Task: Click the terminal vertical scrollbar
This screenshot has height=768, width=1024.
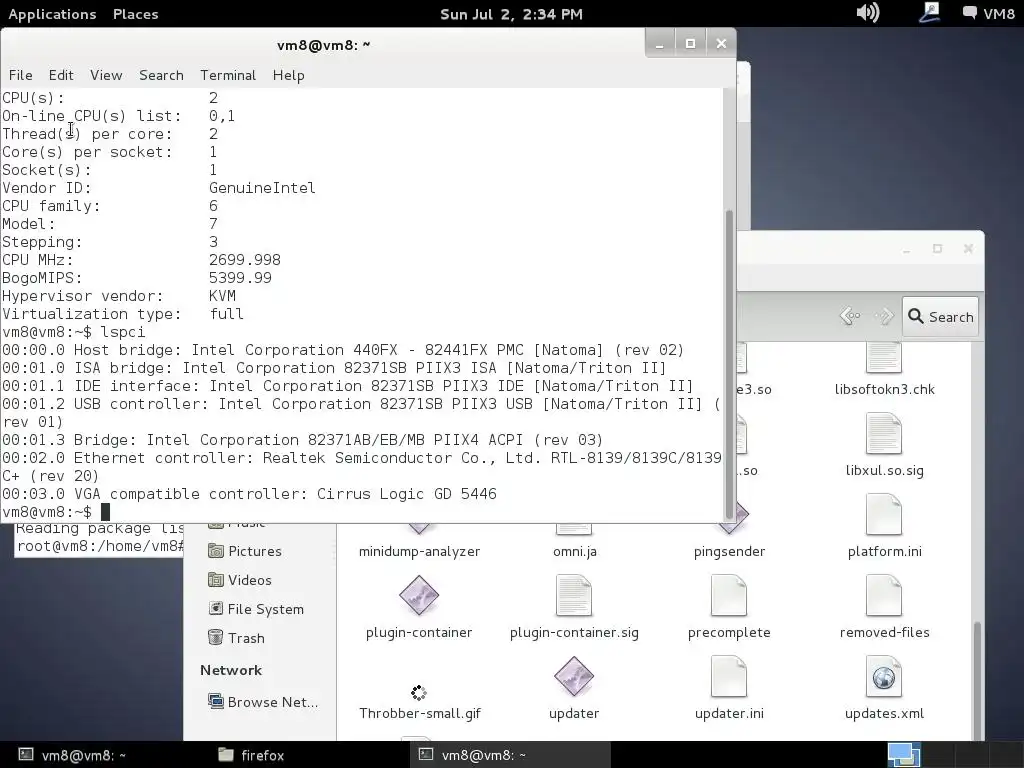Action: tap(729, 363)
